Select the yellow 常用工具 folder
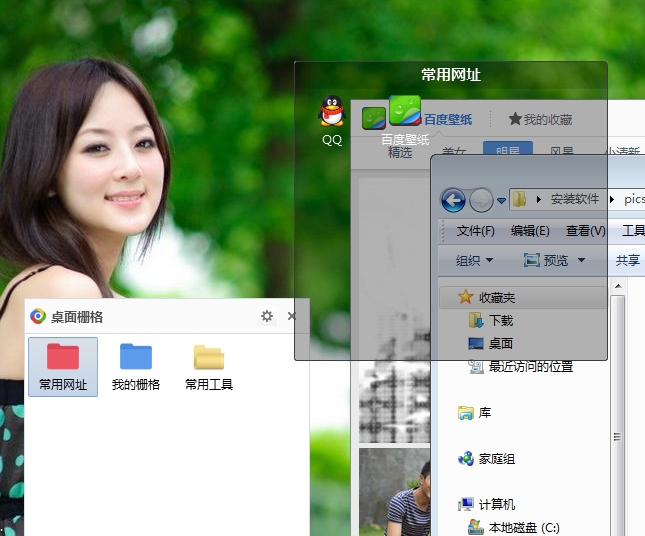The height and width of the screenshot is (536, 645). [209, 367]
